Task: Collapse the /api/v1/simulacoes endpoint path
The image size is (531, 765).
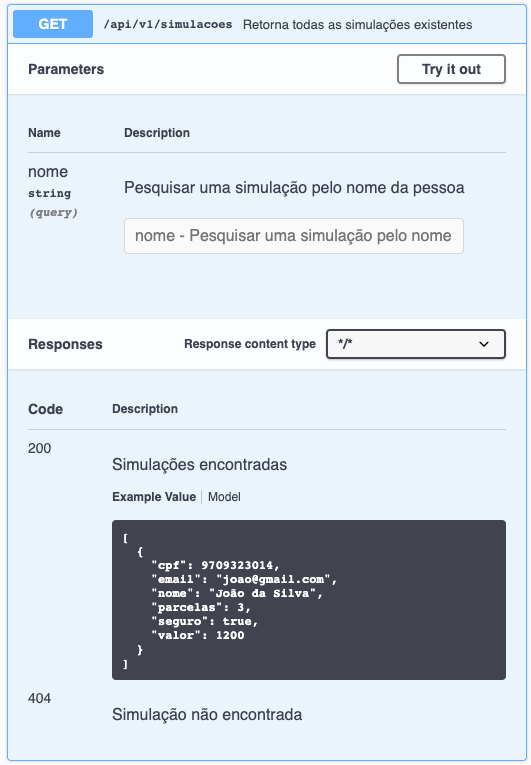Action: point(167,24)
